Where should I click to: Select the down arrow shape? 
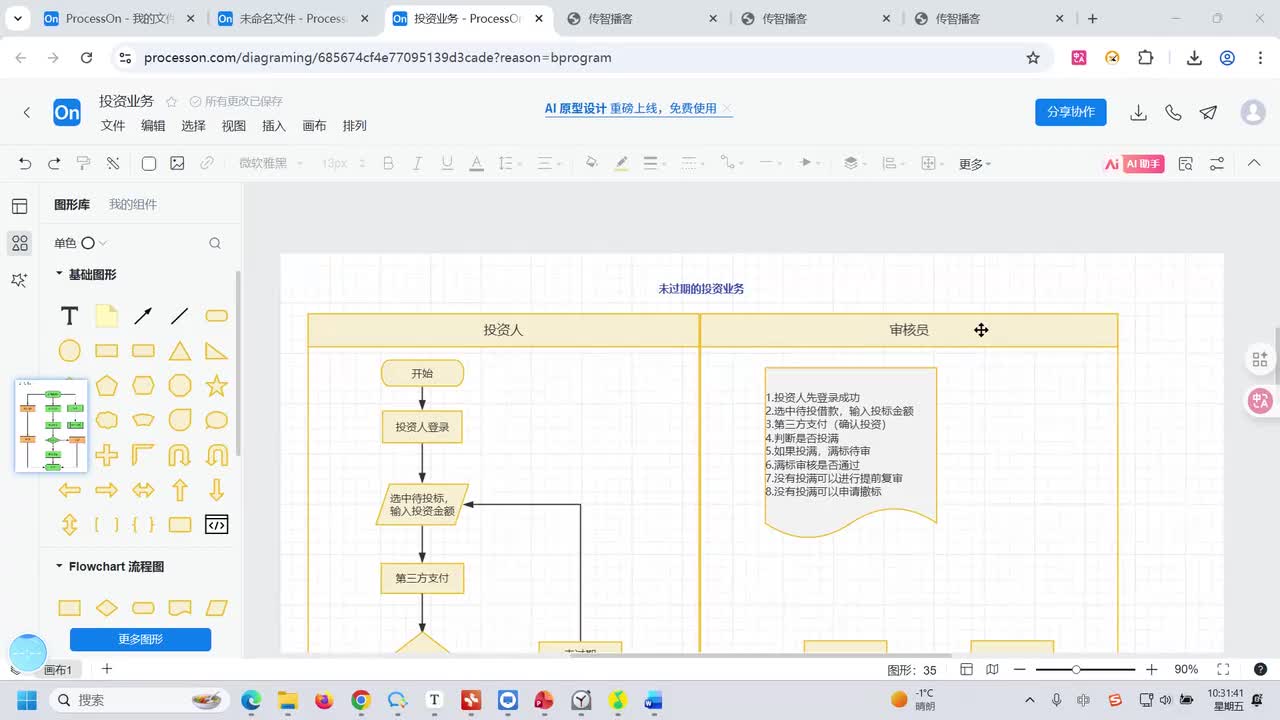(x=216, y=490)
